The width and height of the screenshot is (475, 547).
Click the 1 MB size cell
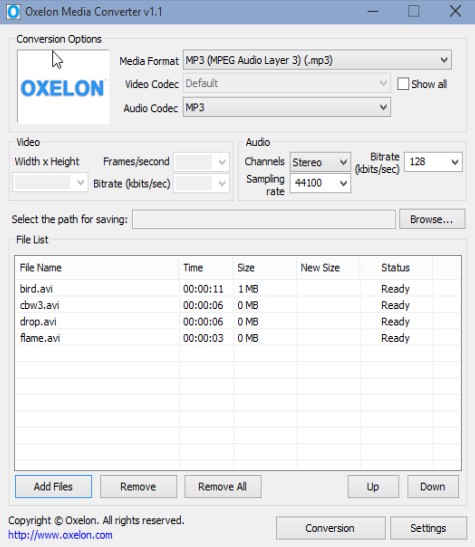[248, 289]
